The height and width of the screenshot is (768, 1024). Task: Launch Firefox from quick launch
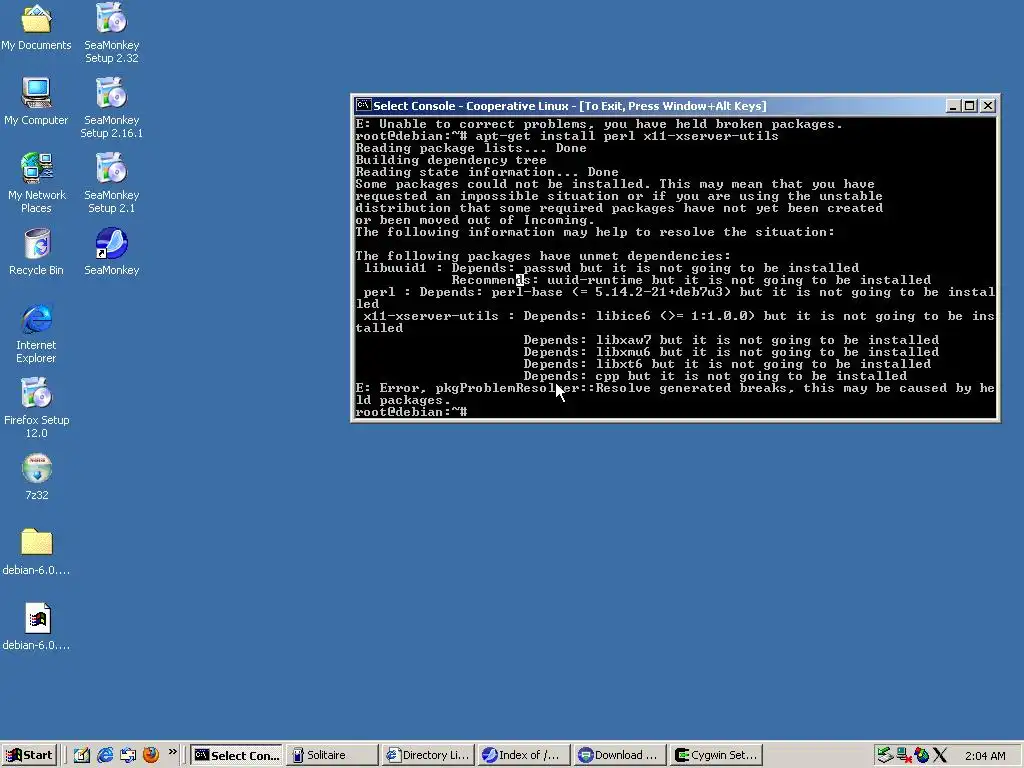click(x=151, y=755)
